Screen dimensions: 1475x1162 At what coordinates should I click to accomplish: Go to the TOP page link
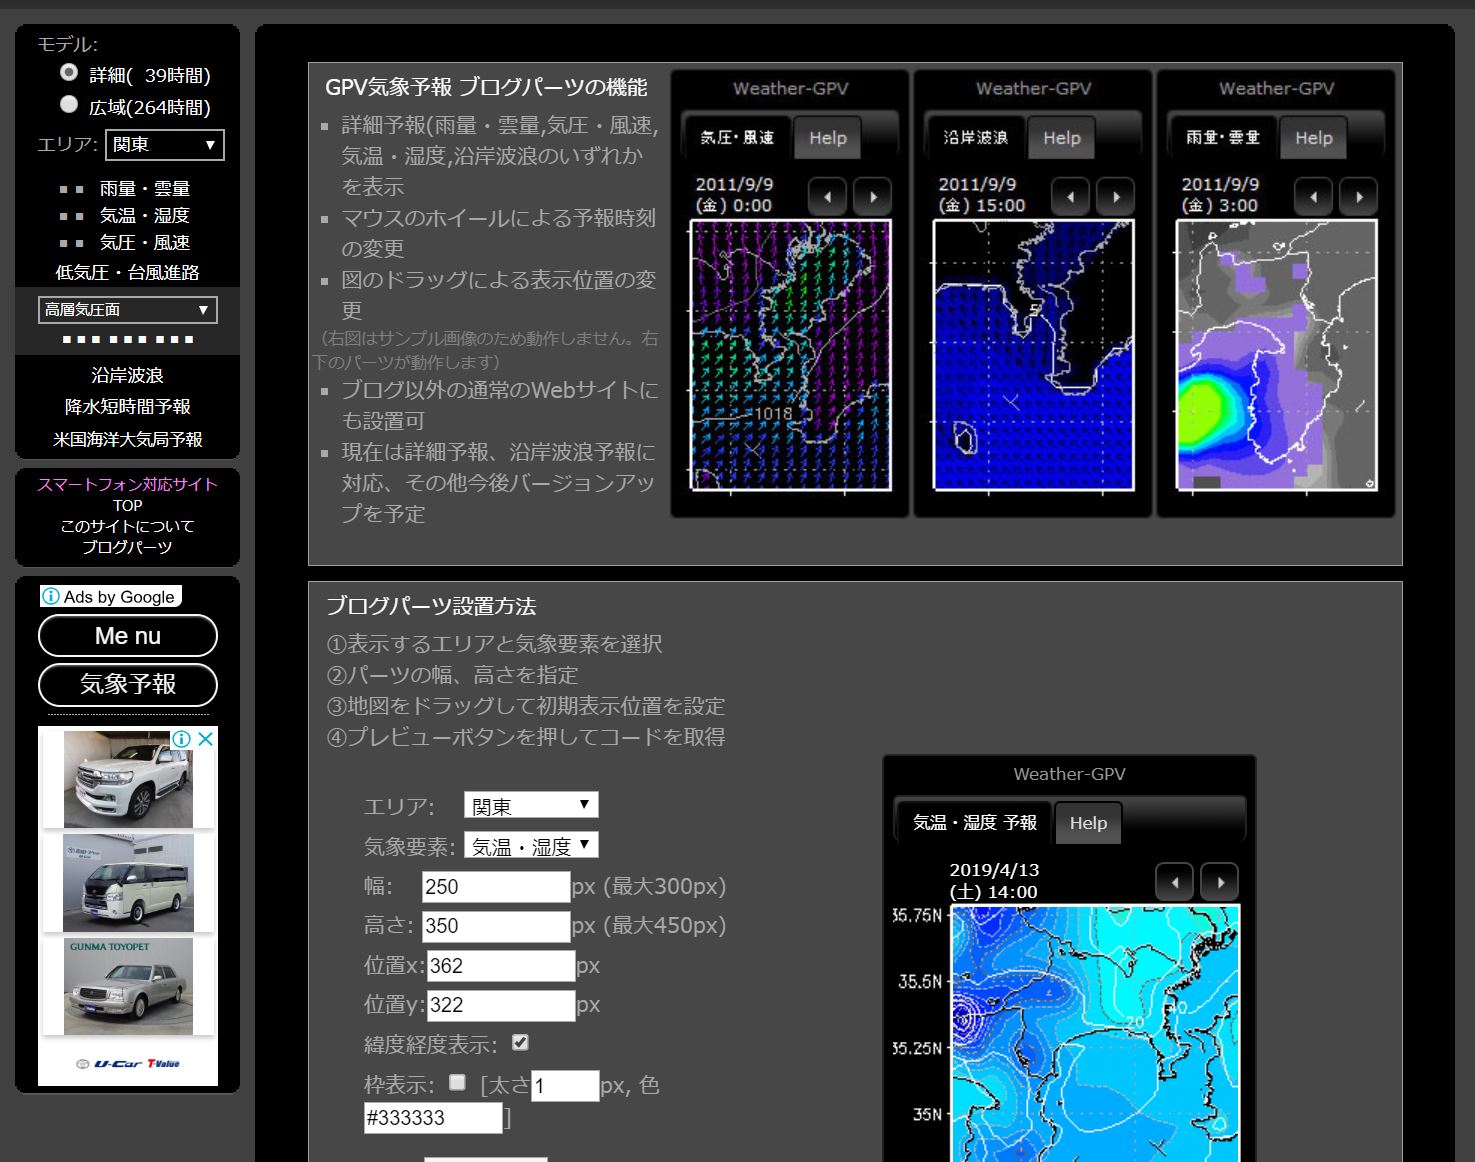128,506
